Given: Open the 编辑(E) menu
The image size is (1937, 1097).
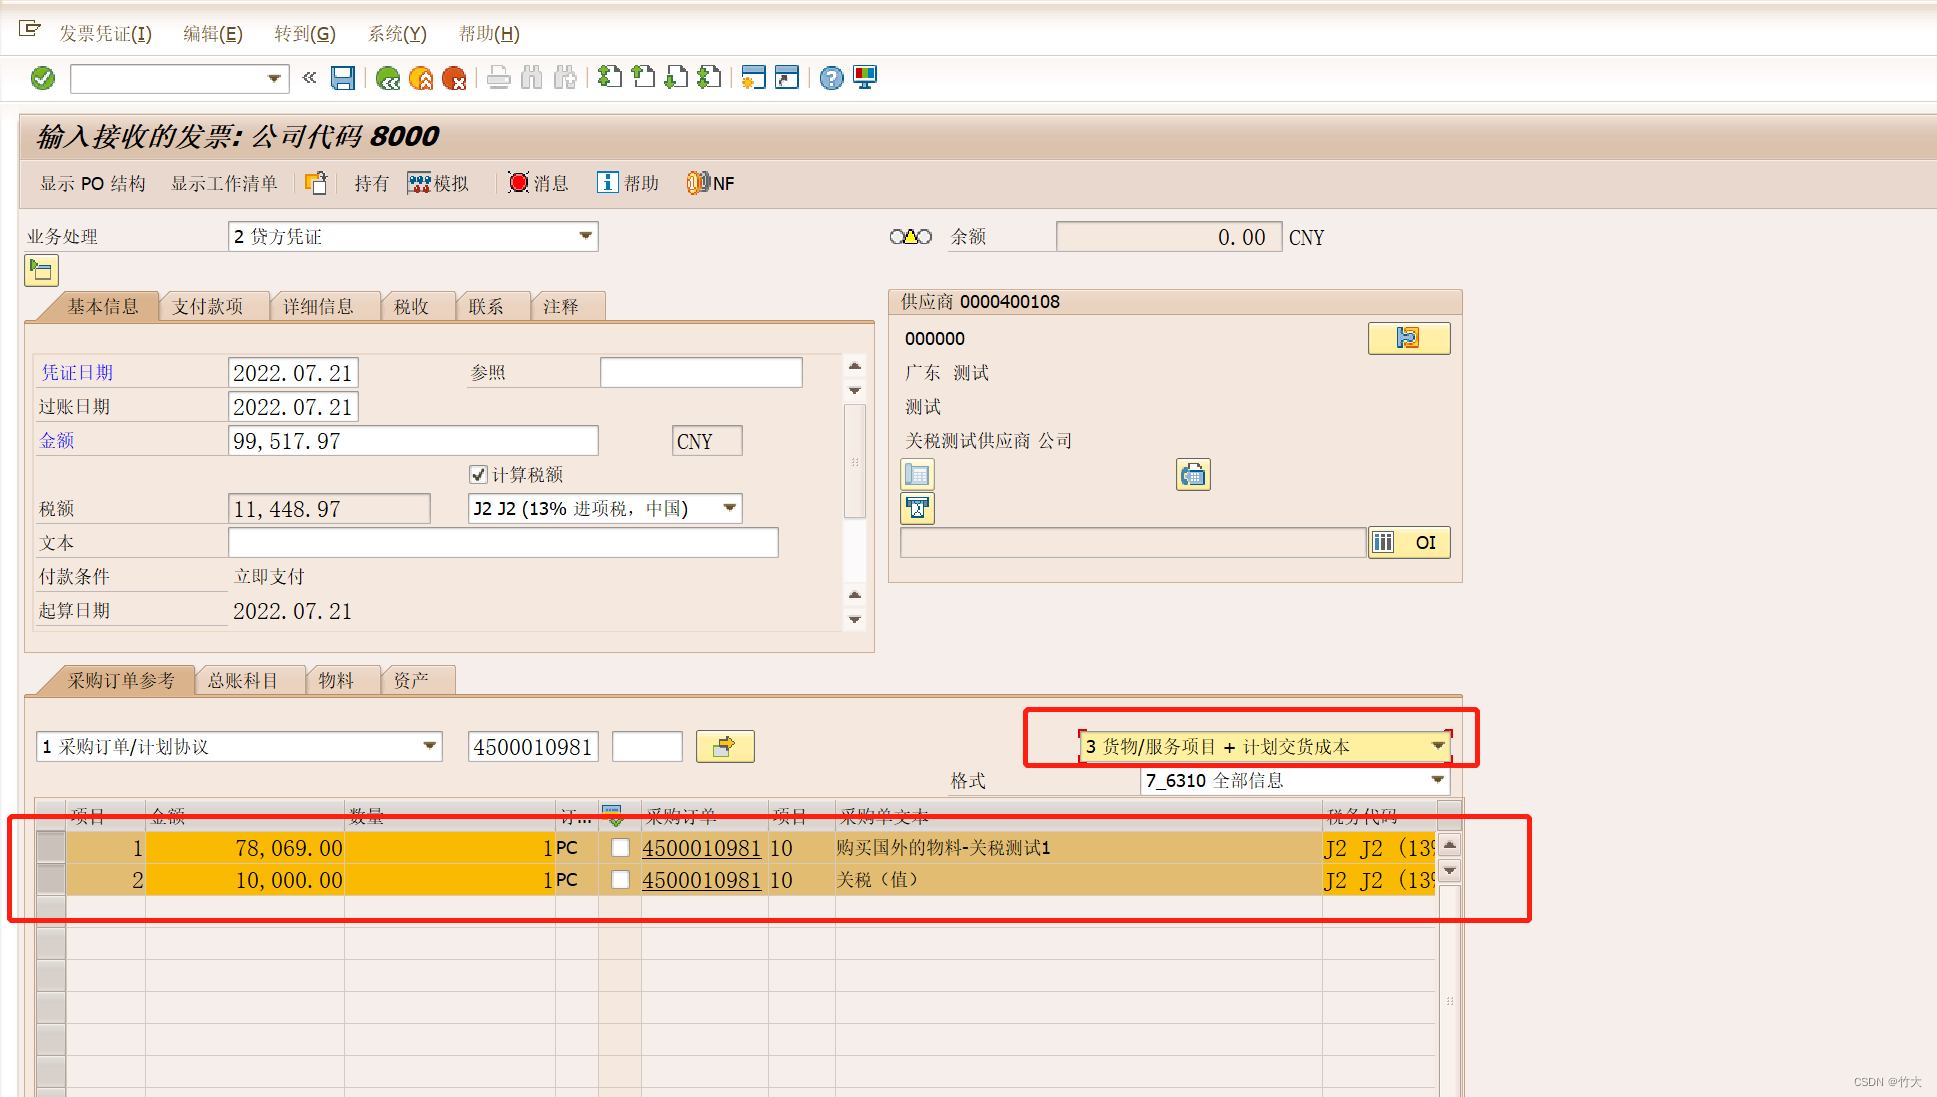Looking at the screenshot, I should pyautogui.click(x=212, y=34).
